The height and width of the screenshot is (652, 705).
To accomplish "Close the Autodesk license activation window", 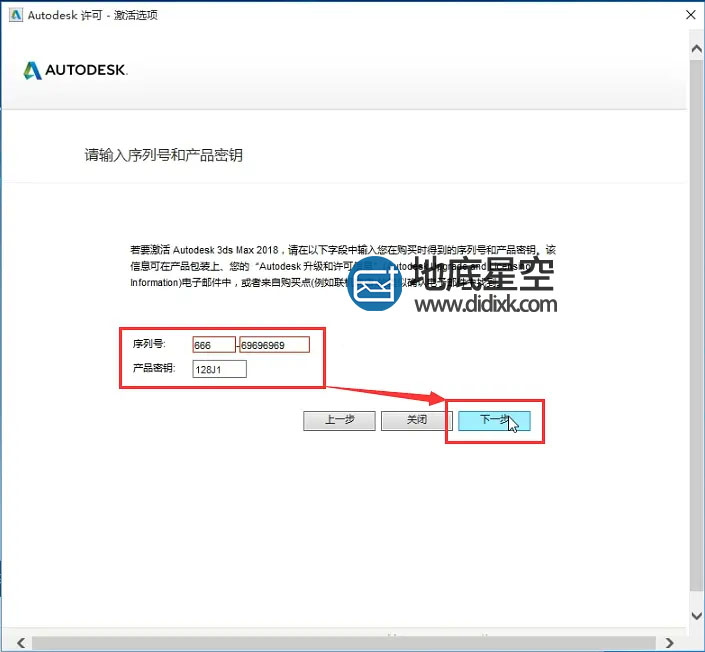I will coord(691,15).
